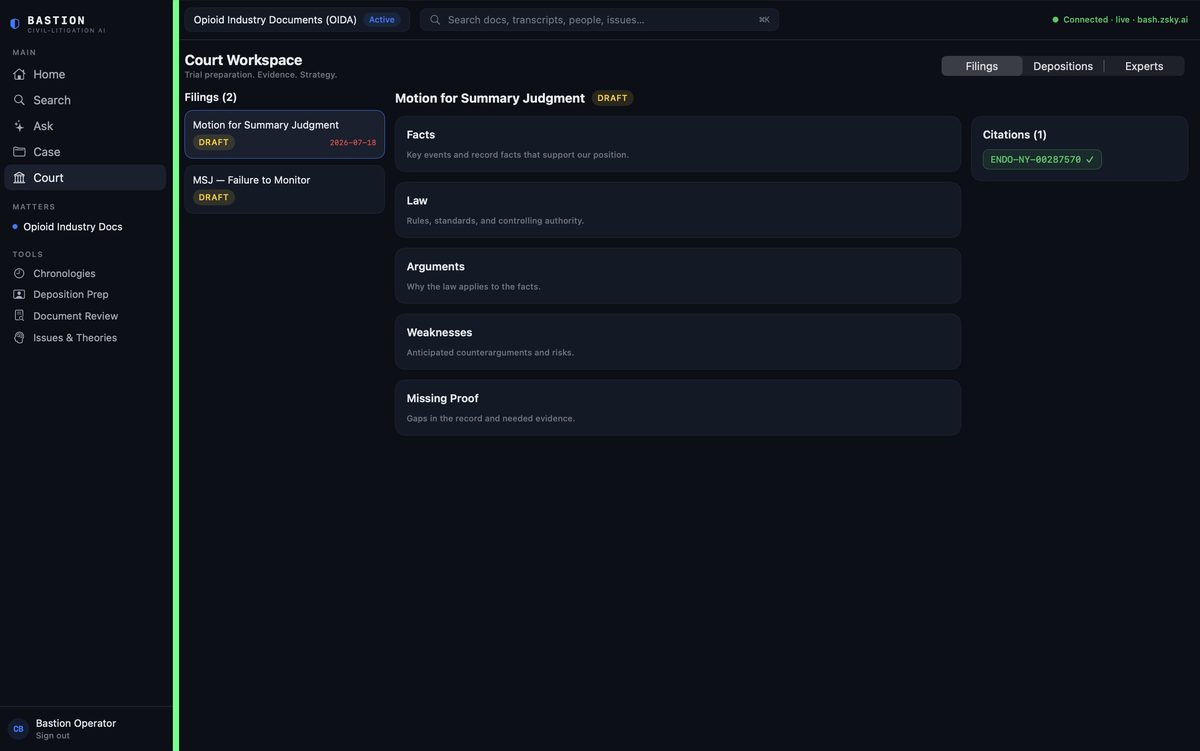Viewport: 1200px width, 751px height.
Task: Click the checkmark on ENDO-NY citation
Action: [x=1090, y=159]
